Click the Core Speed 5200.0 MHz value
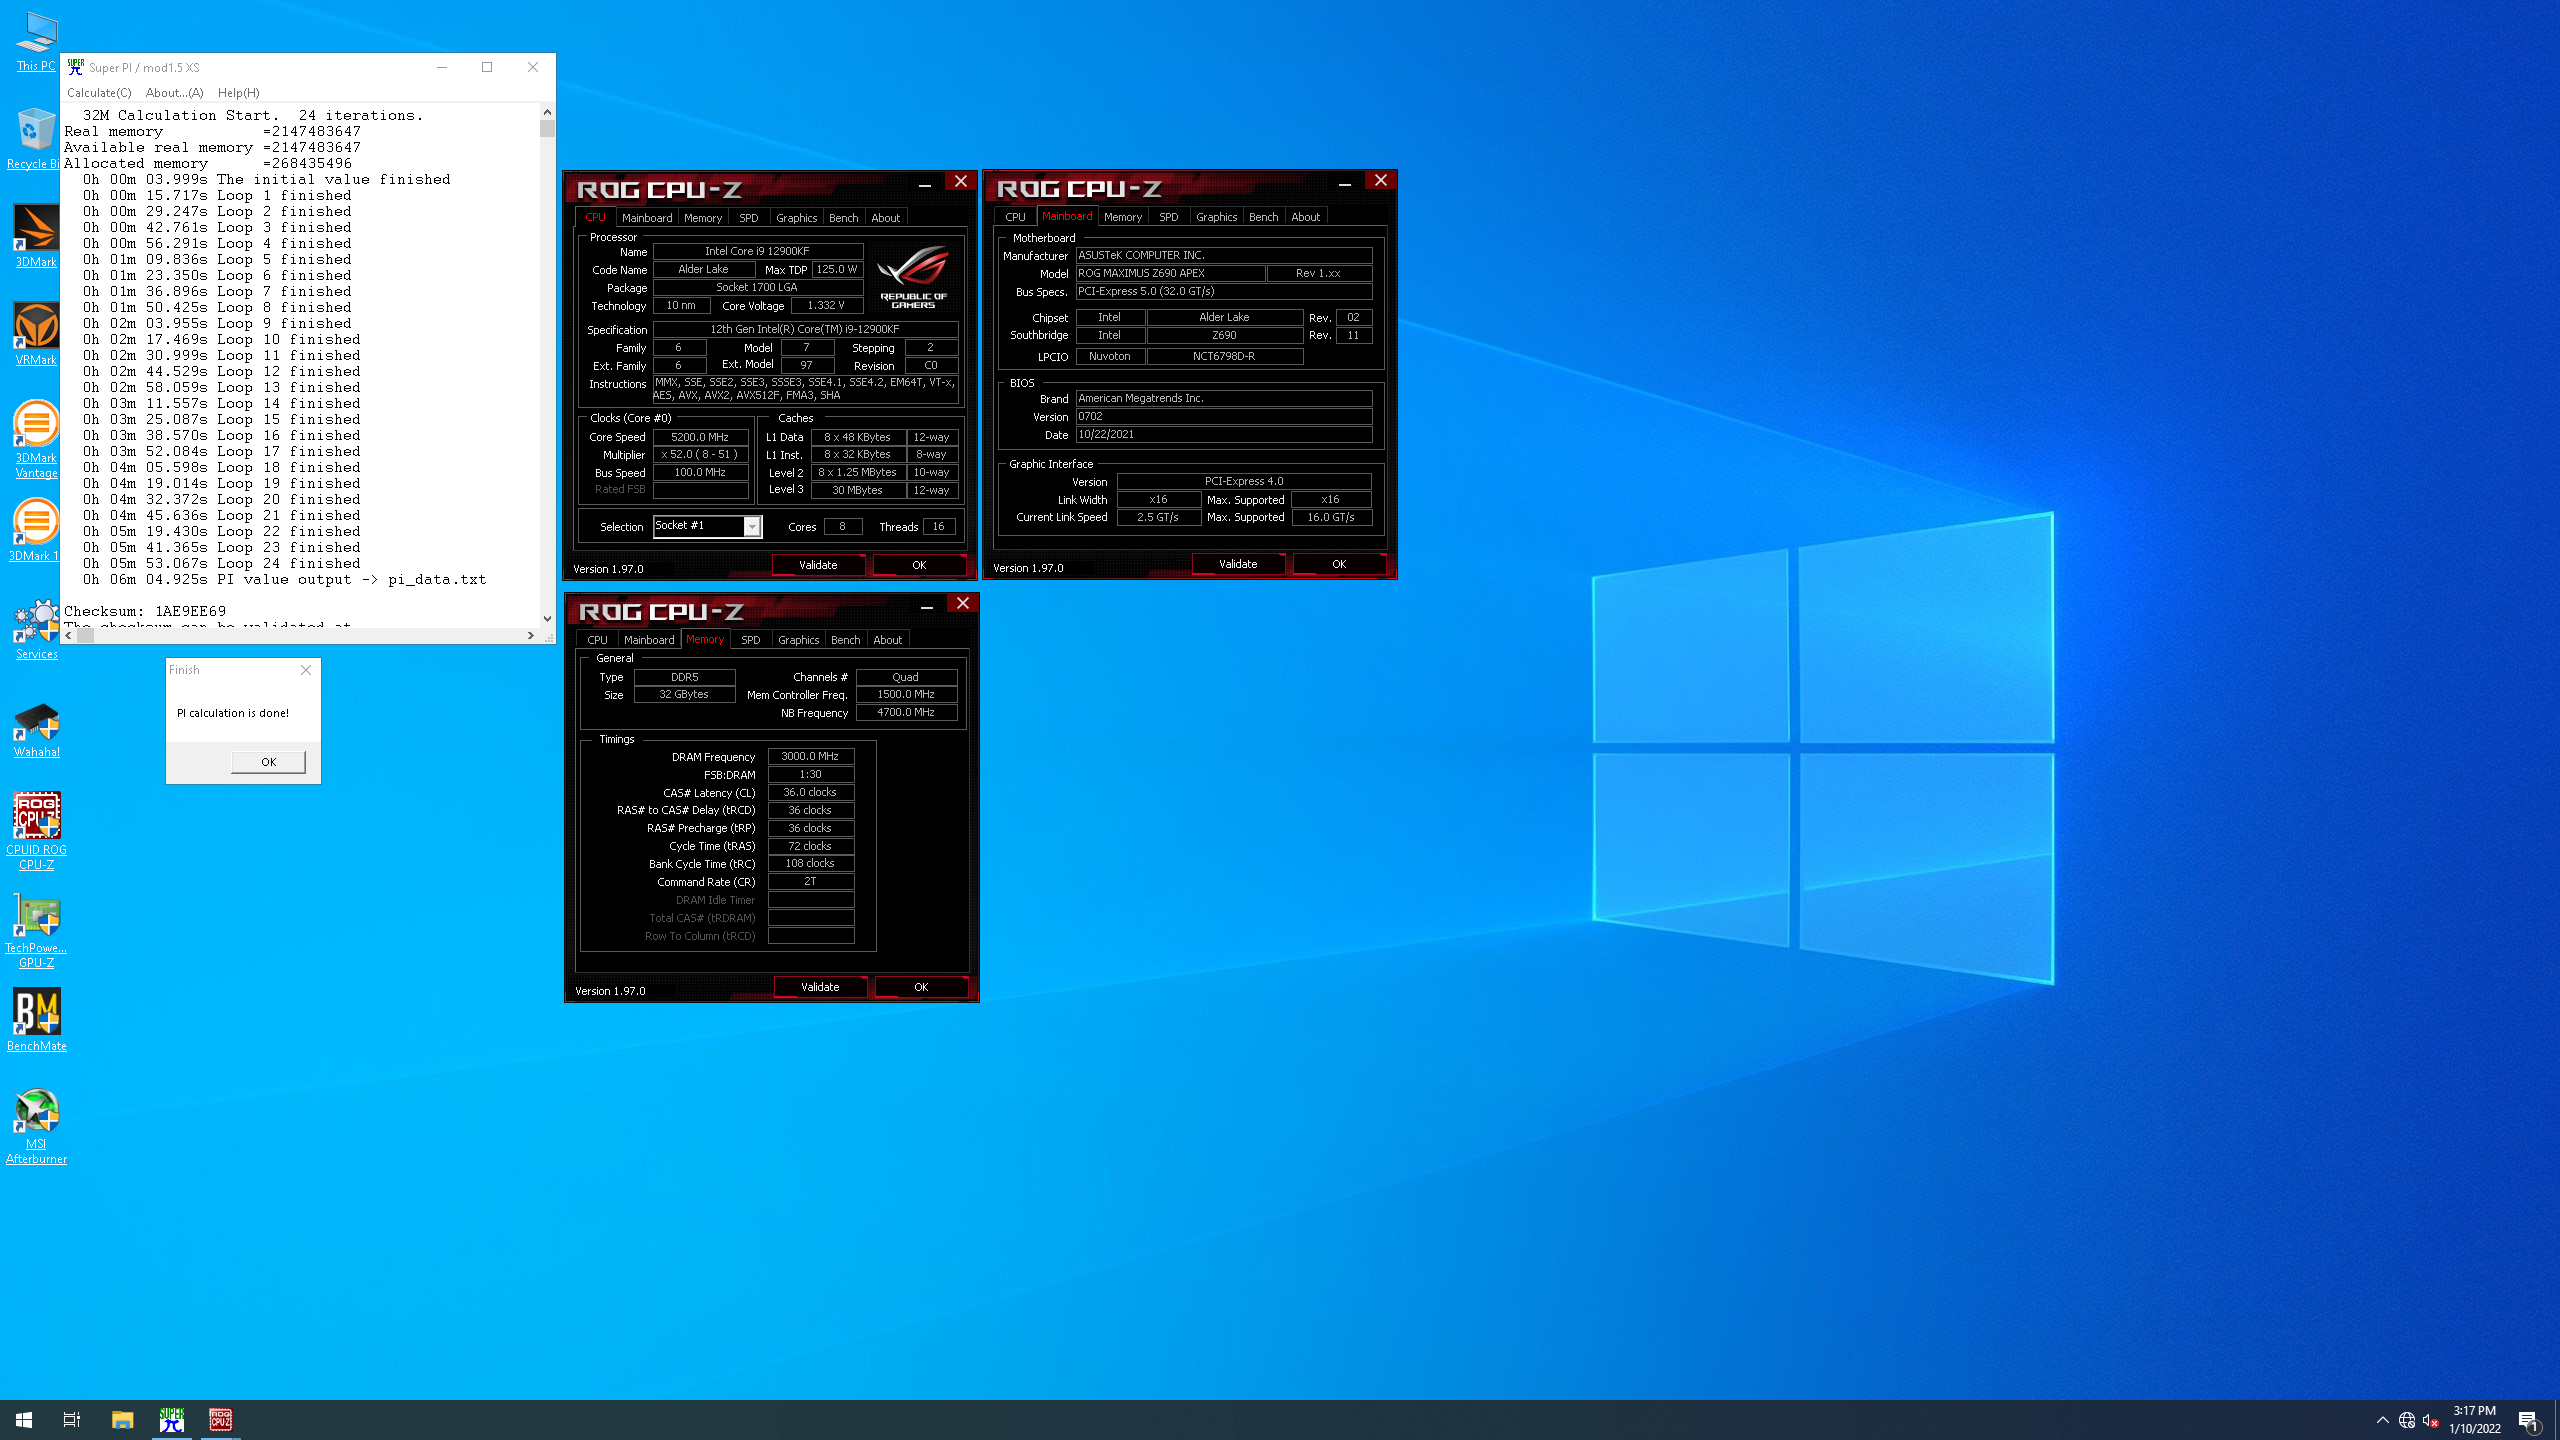The width and height of the screenshot is (2560, 1440). (700, 437)
